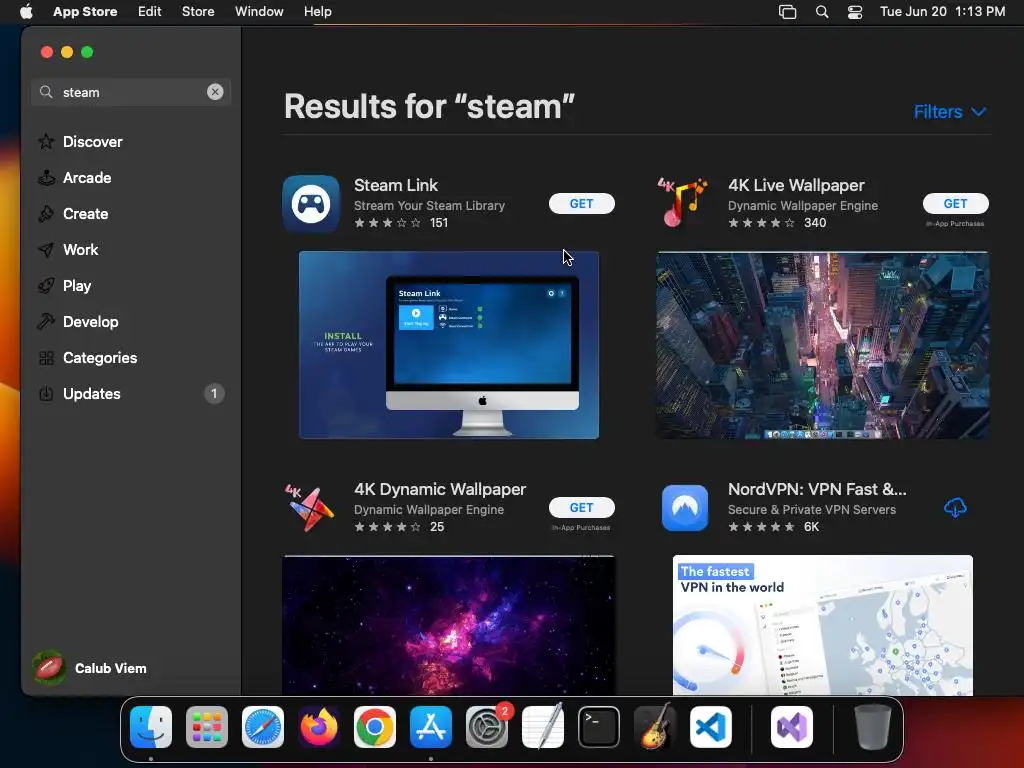Get the 4K Live Wallpaper app

[x=955, y=204]
